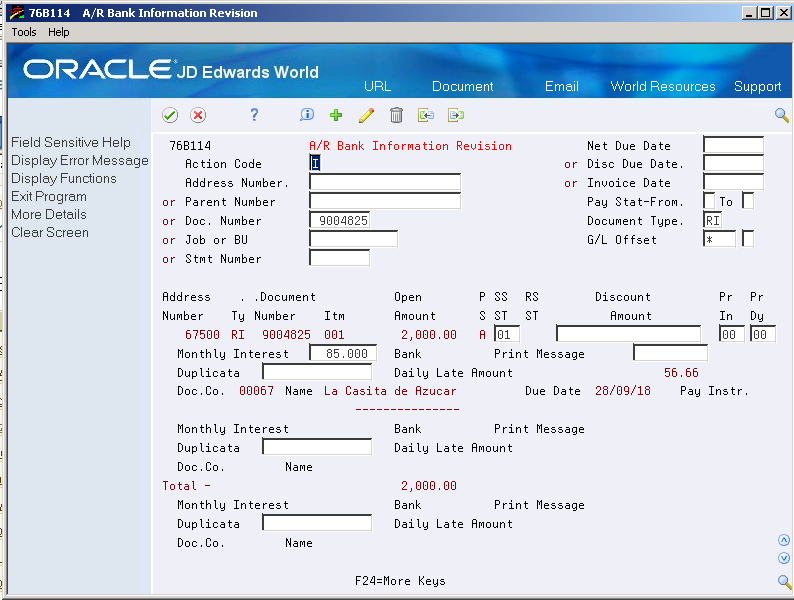Open help with the blue question mark icon
Screen dimensions: 794x600
coord(254,115)
